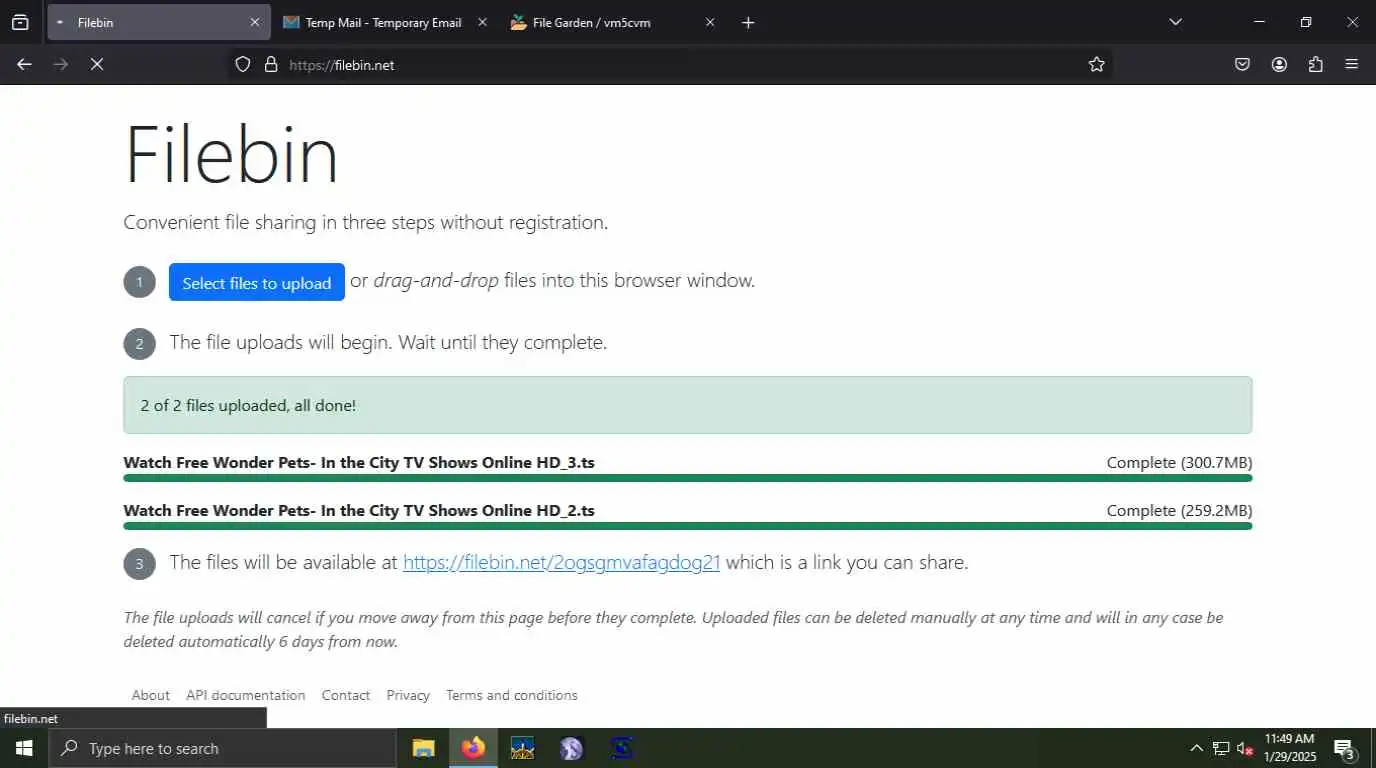Click the site padlock security icon
Screen dimensions: 1376x768
pos(270,64)
